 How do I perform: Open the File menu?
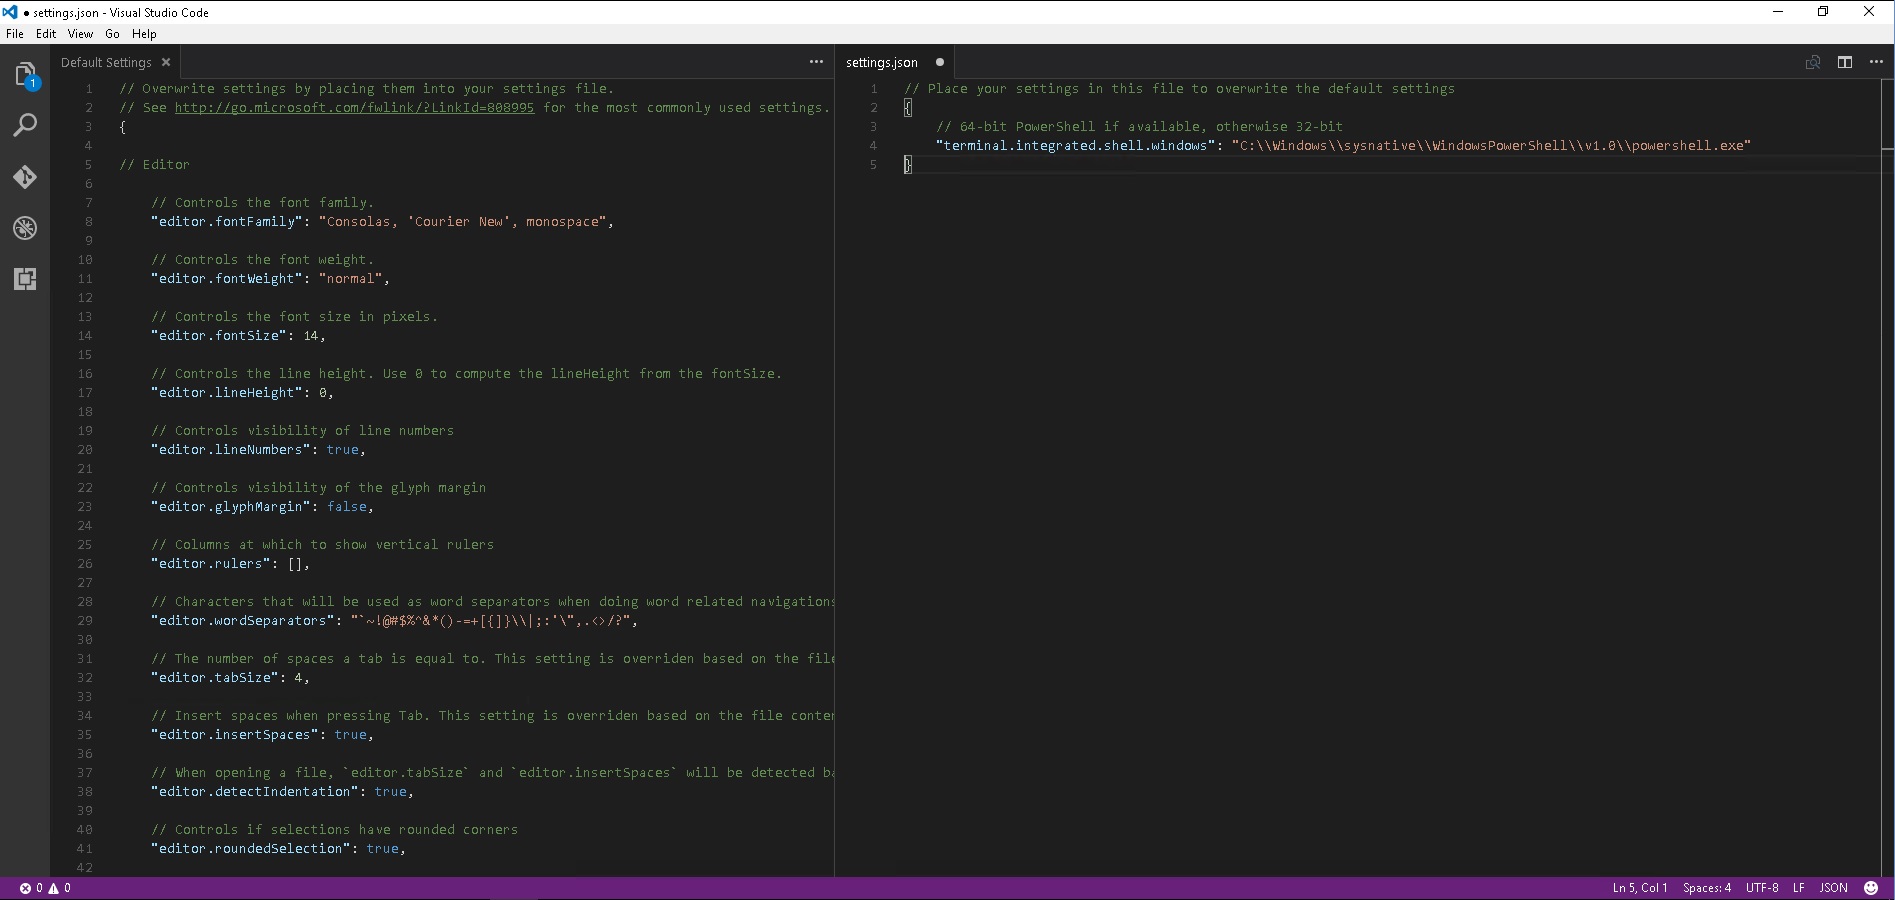pos(15,33)
